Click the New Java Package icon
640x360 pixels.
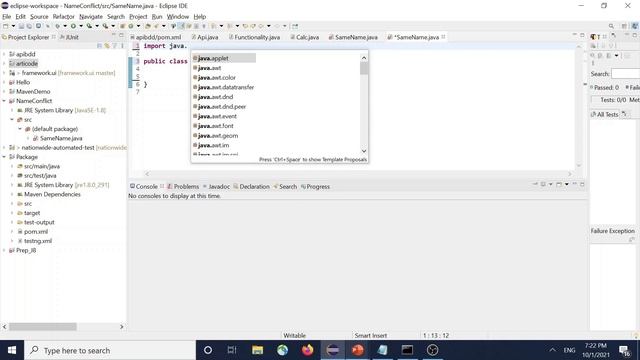tap(122, 26)
